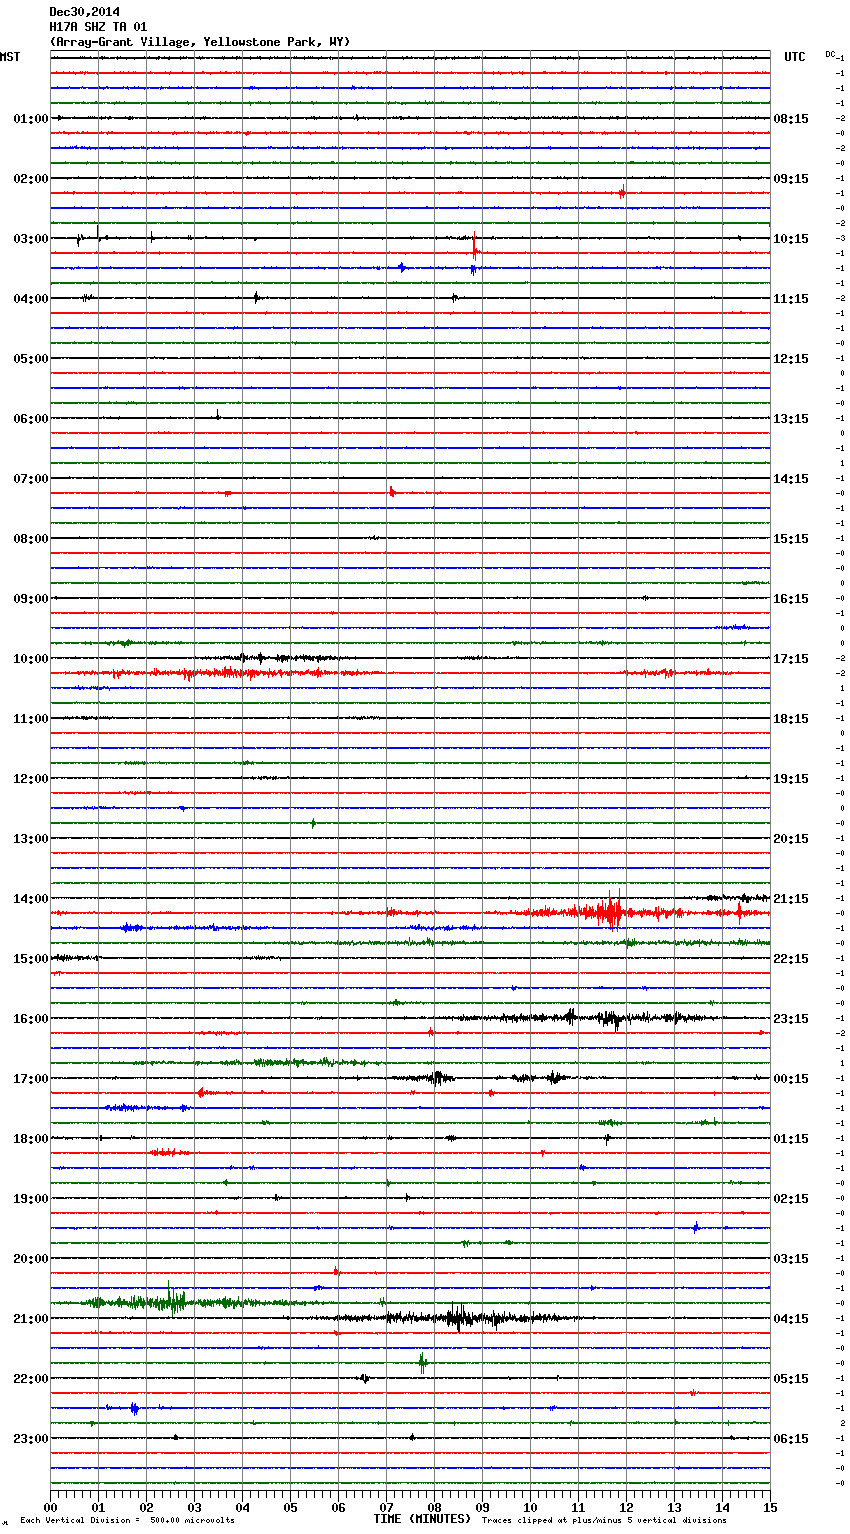Select the 16:00 MST time label
The height and width of the screenshot is (1534, 850).
(30, 1019)
